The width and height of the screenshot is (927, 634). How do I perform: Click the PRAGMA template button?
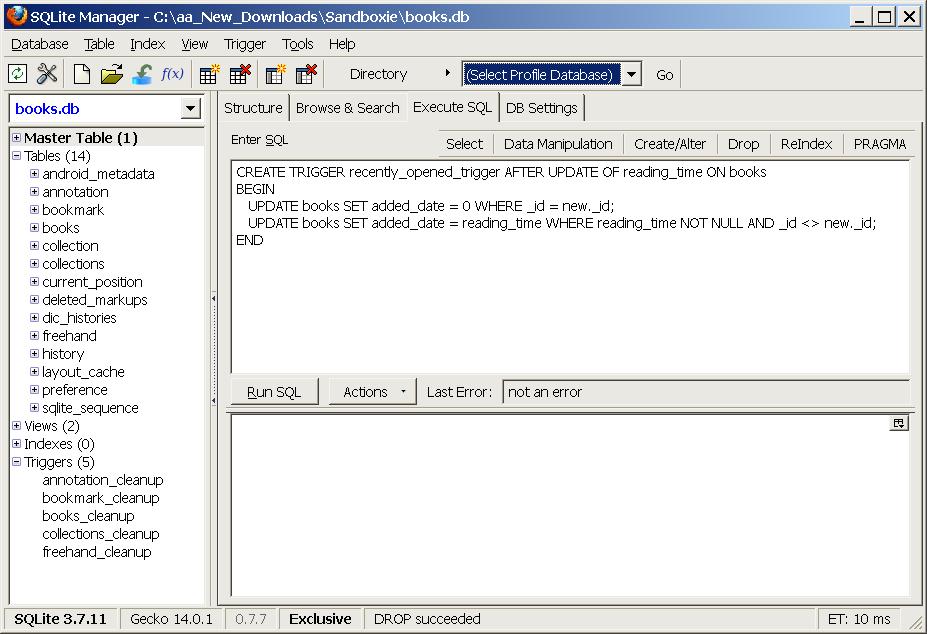tap(880, 144)
